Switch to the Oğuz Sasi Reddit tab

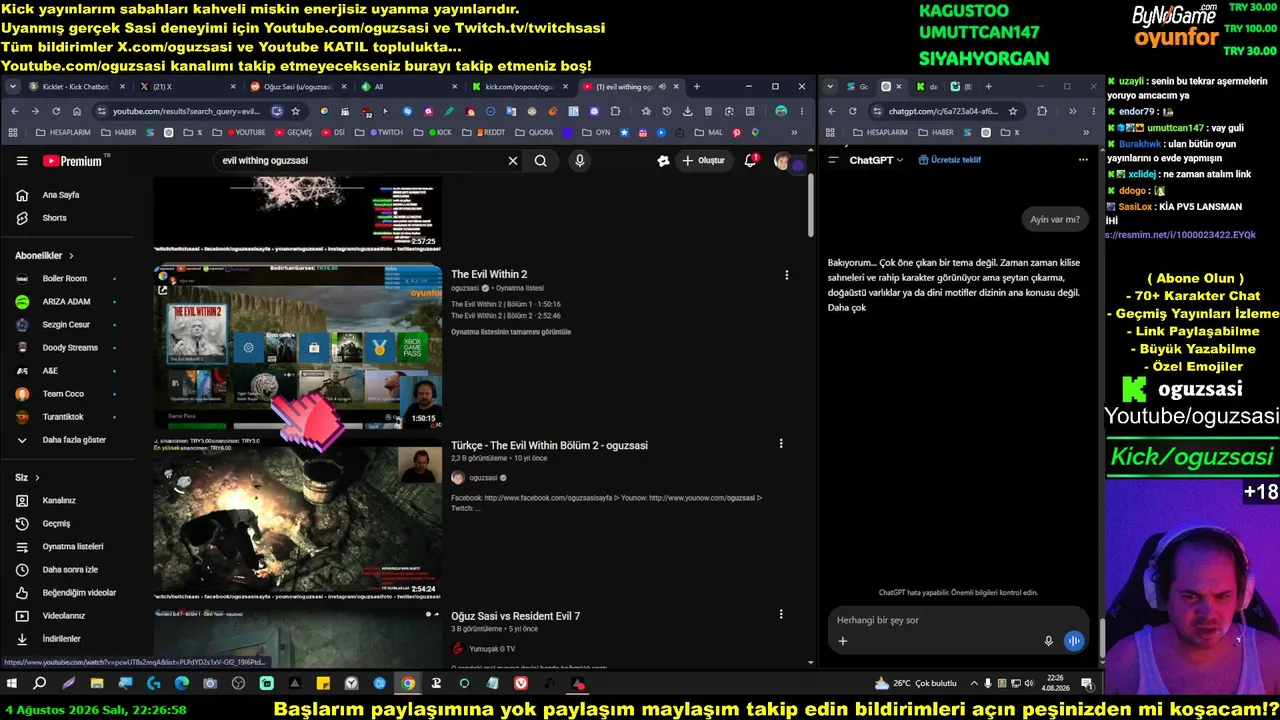[x=296, y=87]
